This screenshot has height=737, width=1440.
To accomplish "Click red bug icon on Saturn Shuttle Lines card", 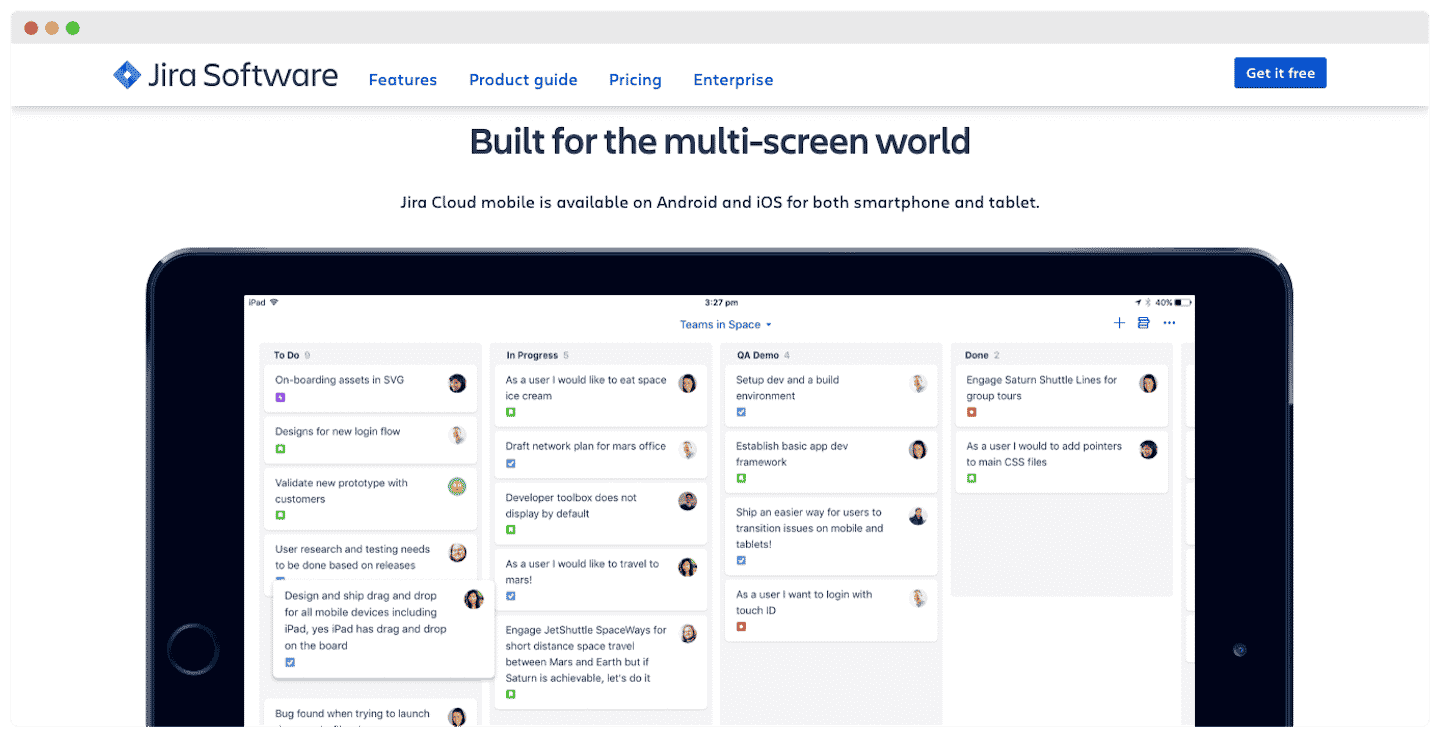I will [971, 412].
